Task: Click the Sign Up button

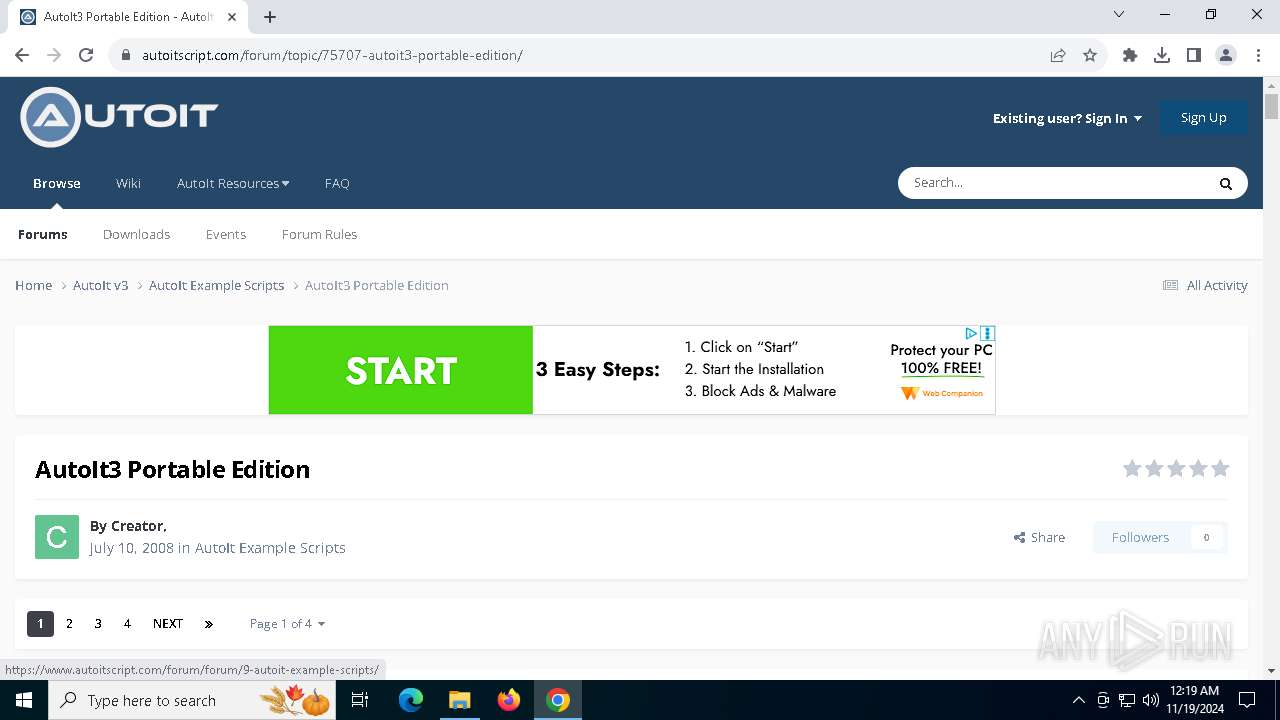Action: 1203,118
